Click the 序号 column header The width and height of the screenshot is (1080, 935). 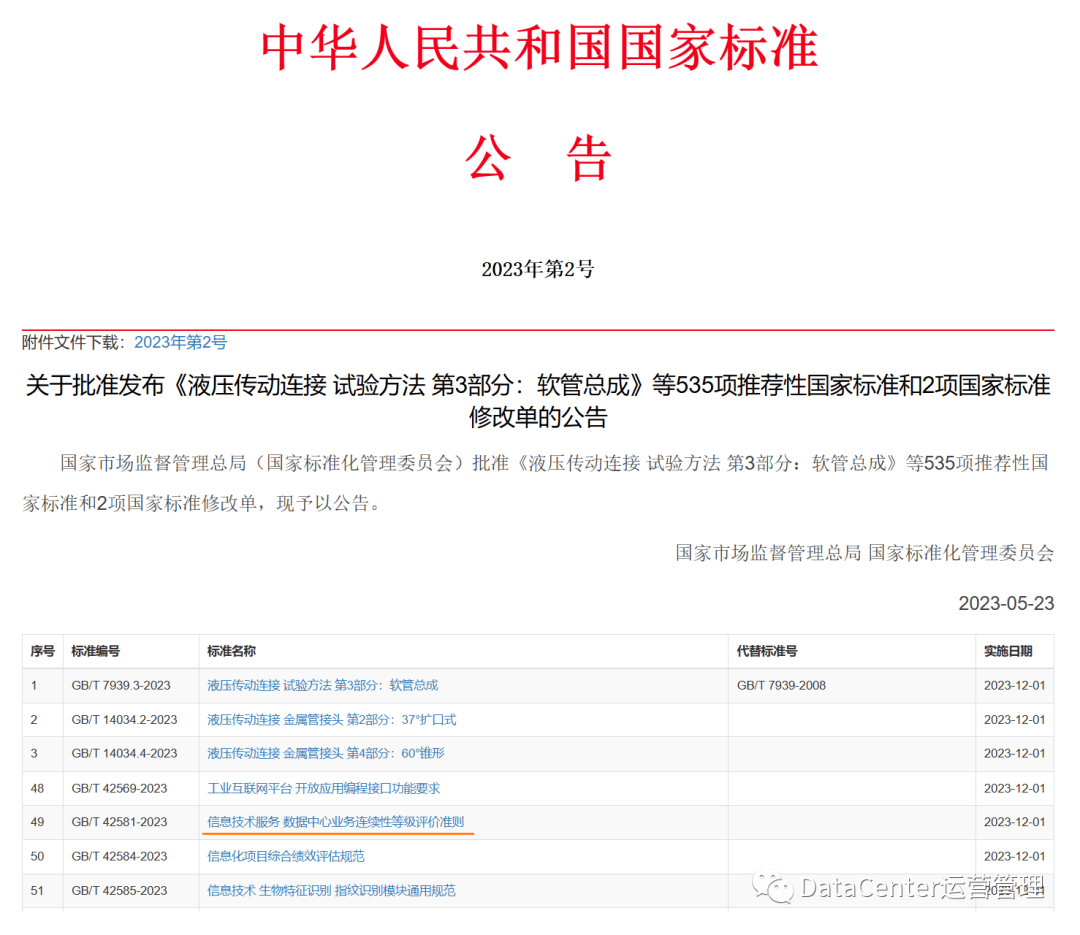pyautogui.click(x=43, y=651)
